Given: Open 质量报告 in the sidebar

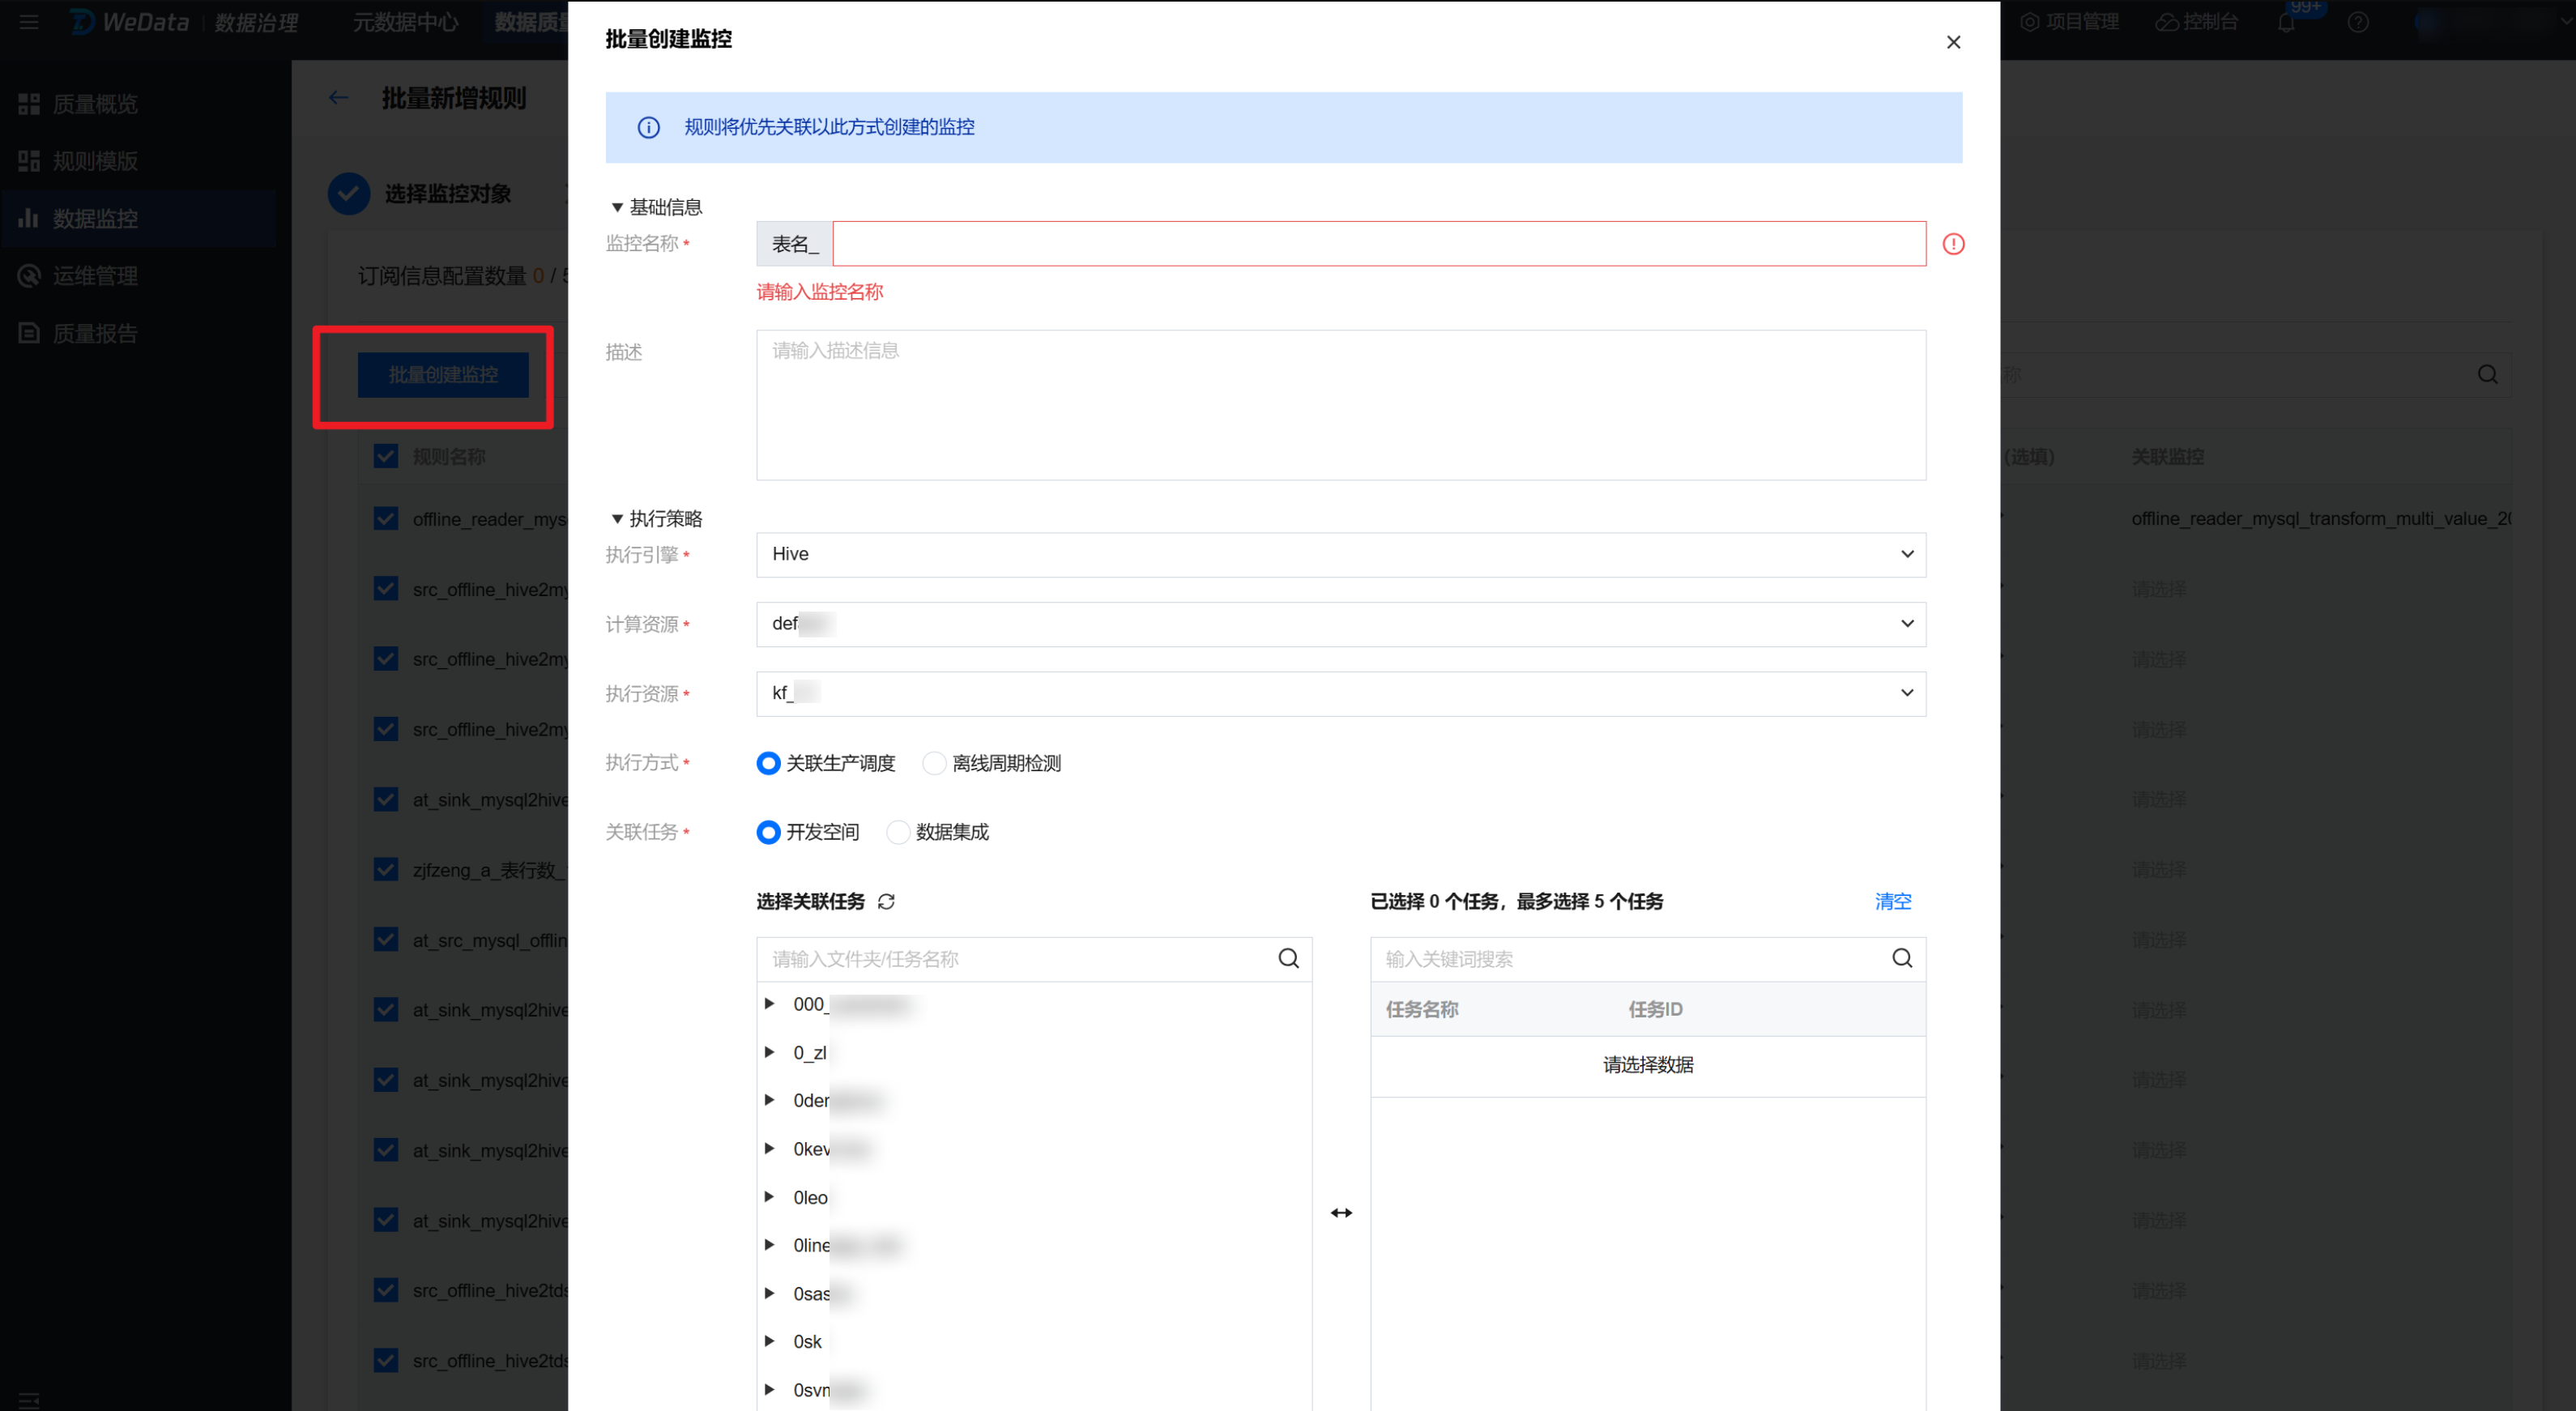Looking at the screenshot, I should (95, 333).
